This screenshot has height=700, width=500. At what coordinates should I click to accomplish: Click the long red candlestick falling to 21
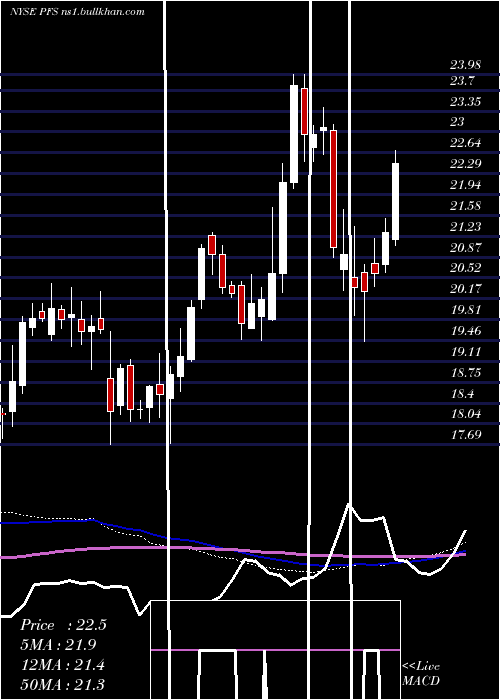(333, 189)
